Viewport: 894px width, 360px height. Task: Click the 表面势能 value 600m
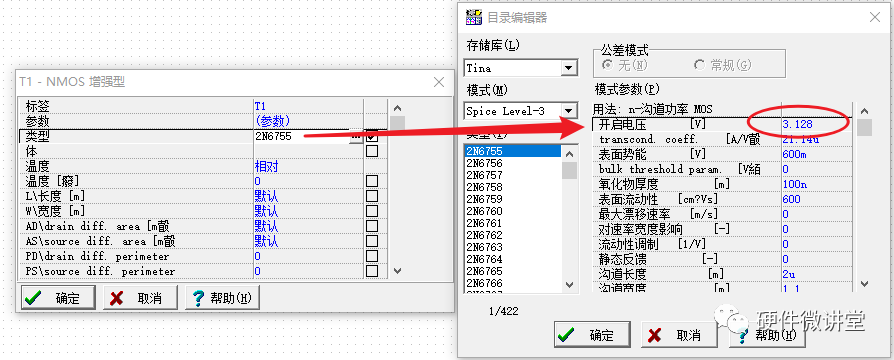pyautogui.click(x=793, y=155)
